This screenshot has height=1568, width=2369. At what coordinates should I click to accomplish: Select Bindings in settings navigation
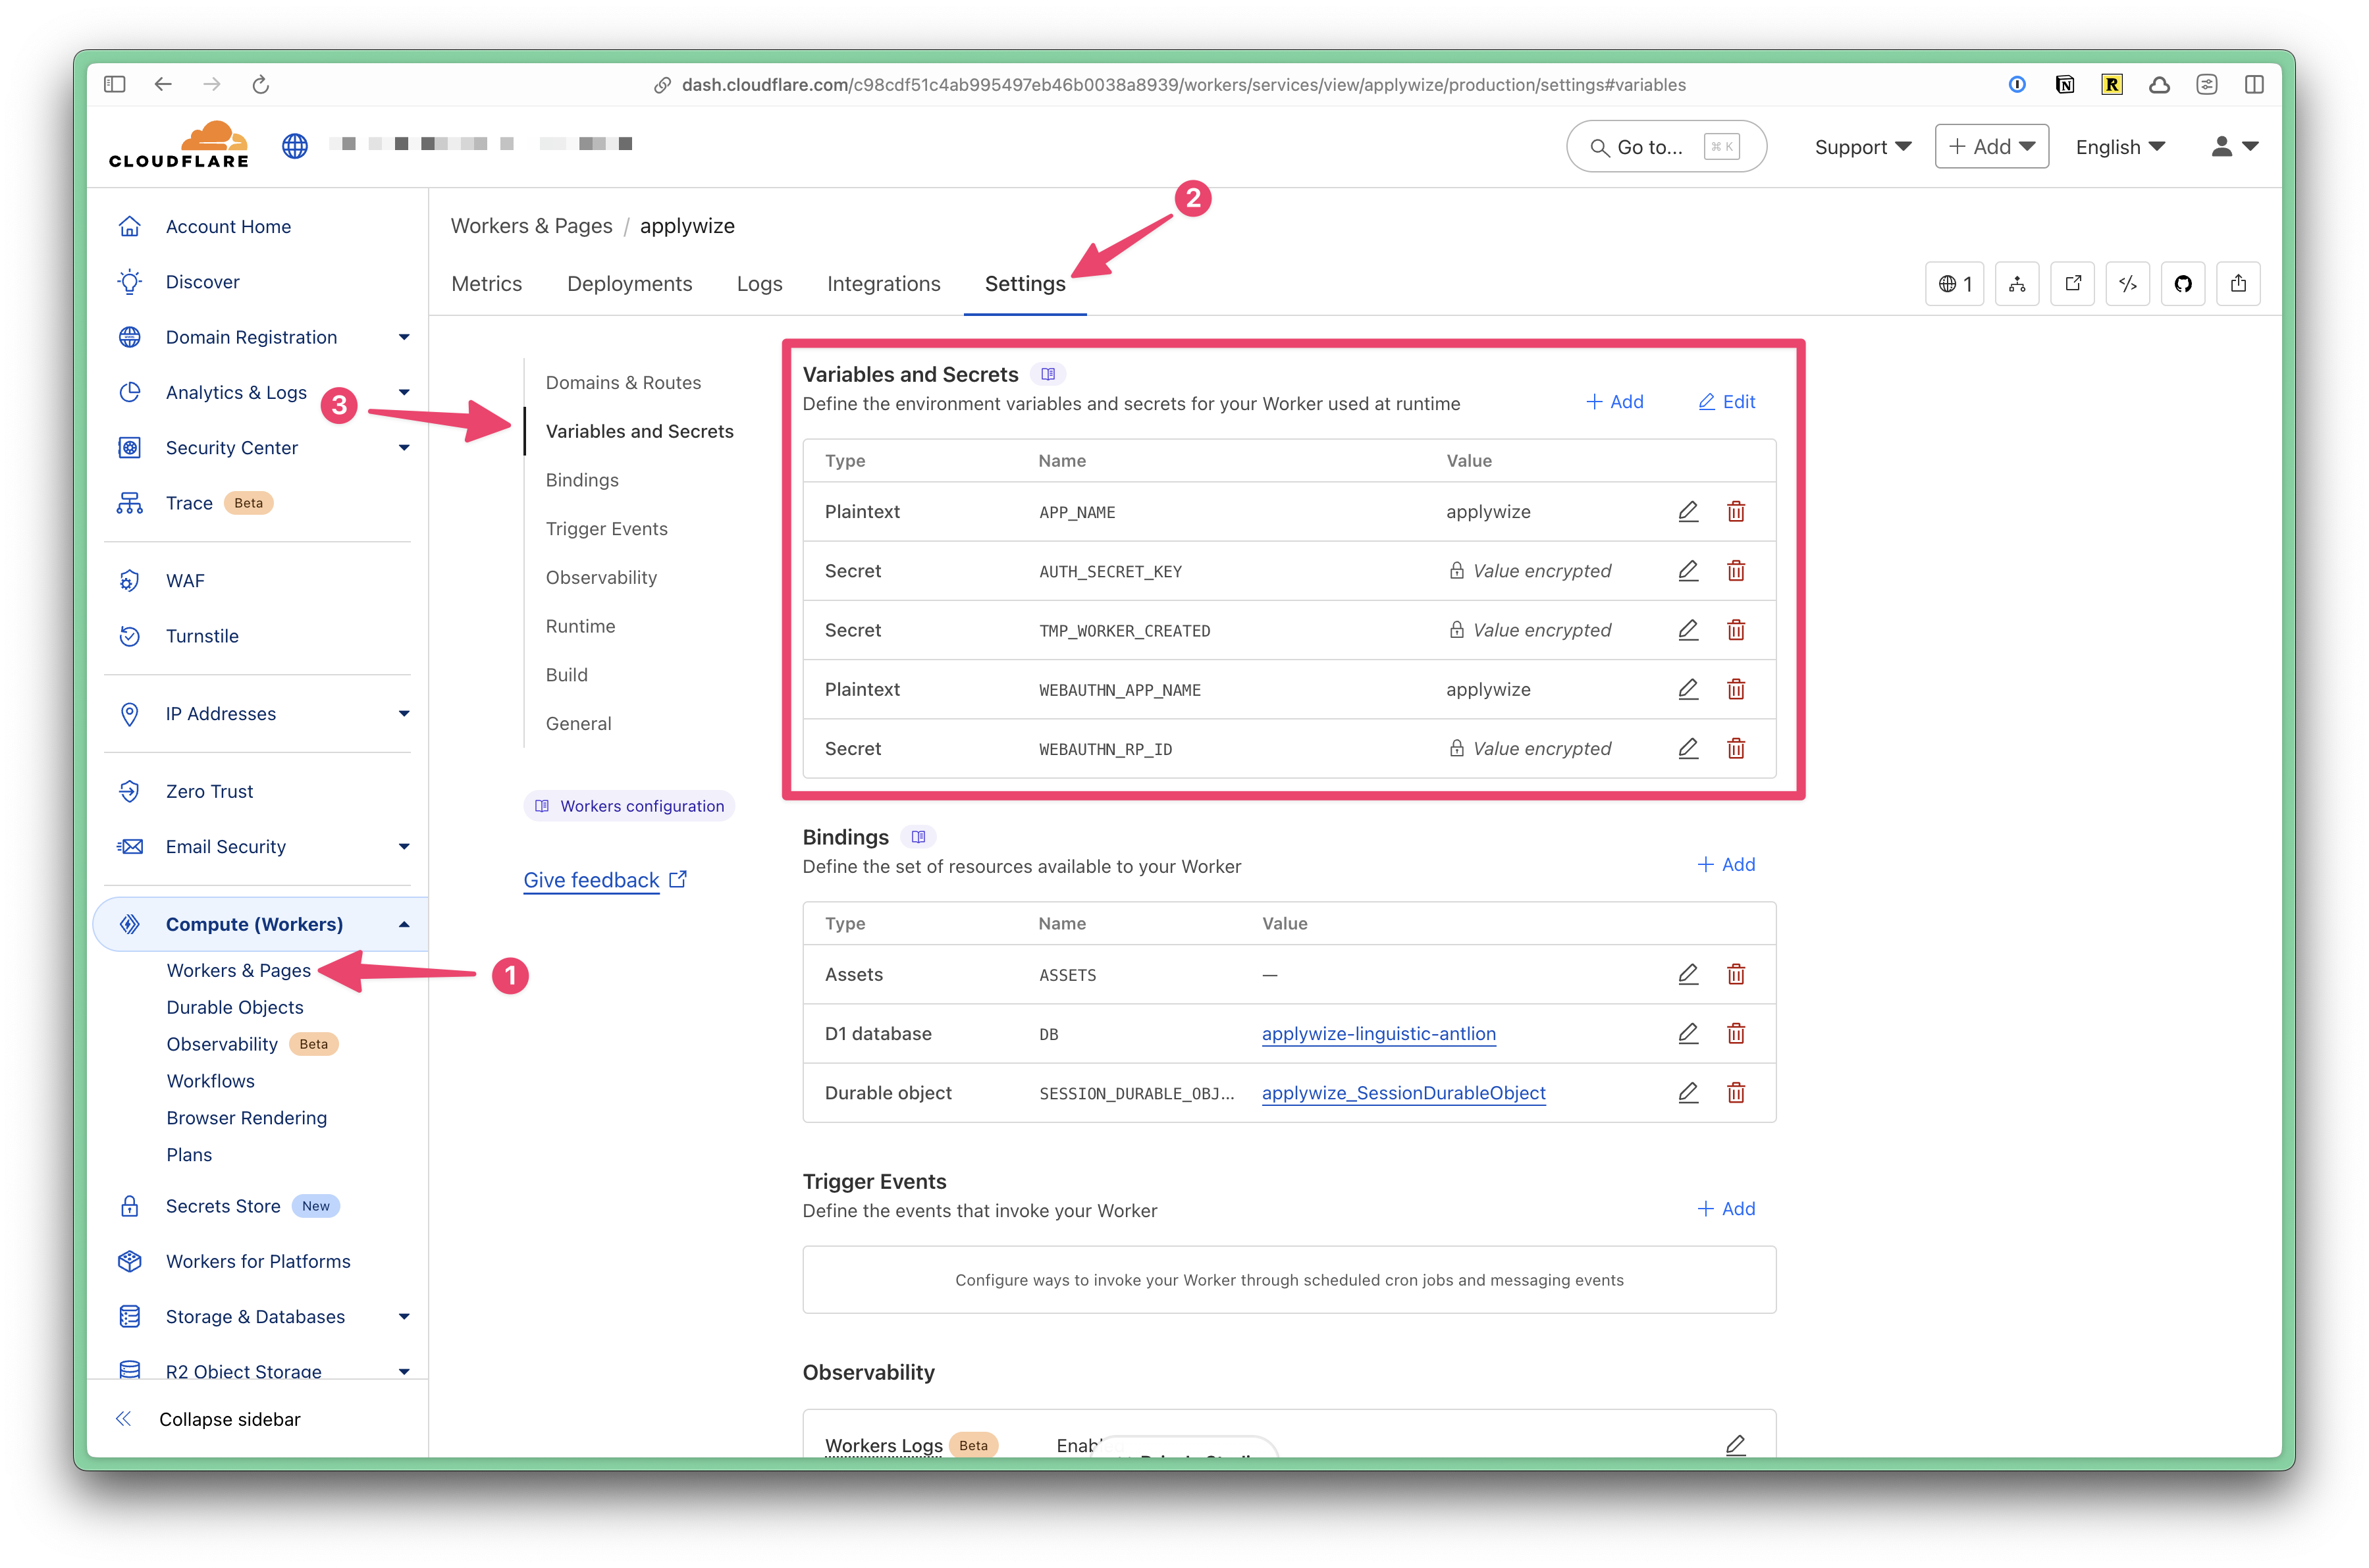[582, 480]
